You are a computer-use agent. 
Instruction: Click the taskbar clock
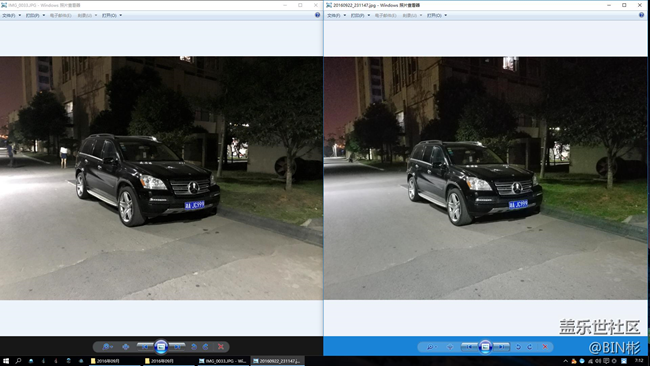point(639,361)
